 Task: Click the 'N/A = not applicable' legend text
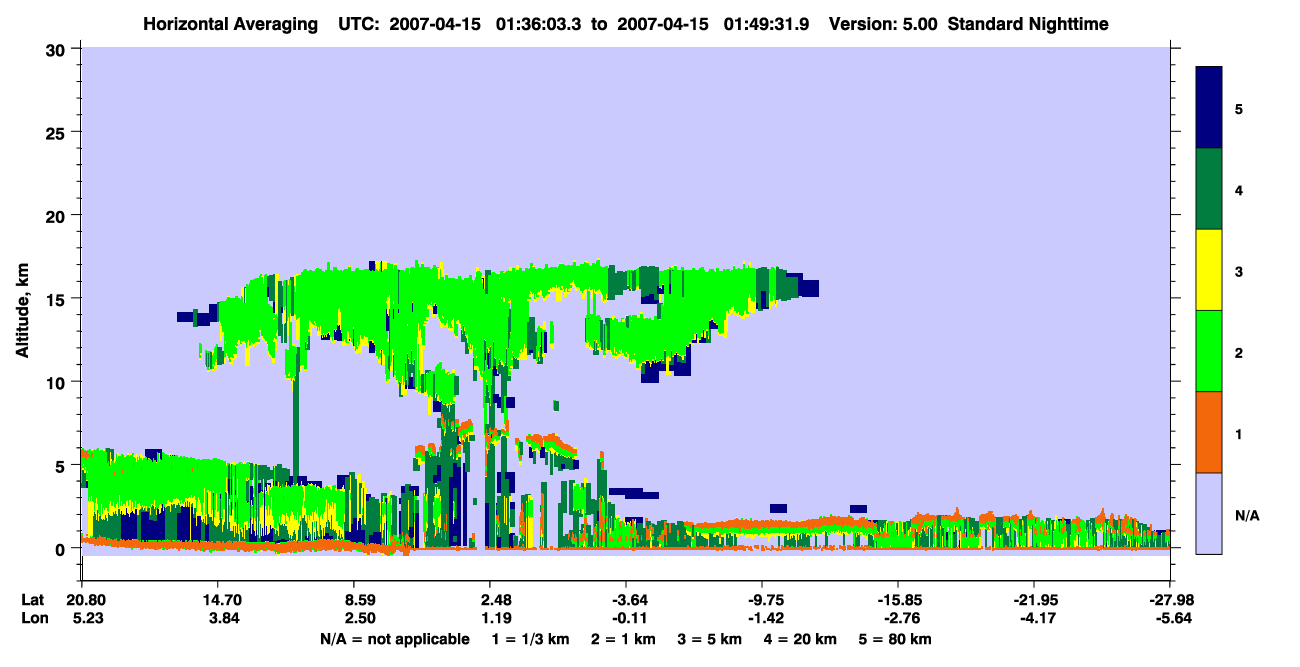pos(394,639)
